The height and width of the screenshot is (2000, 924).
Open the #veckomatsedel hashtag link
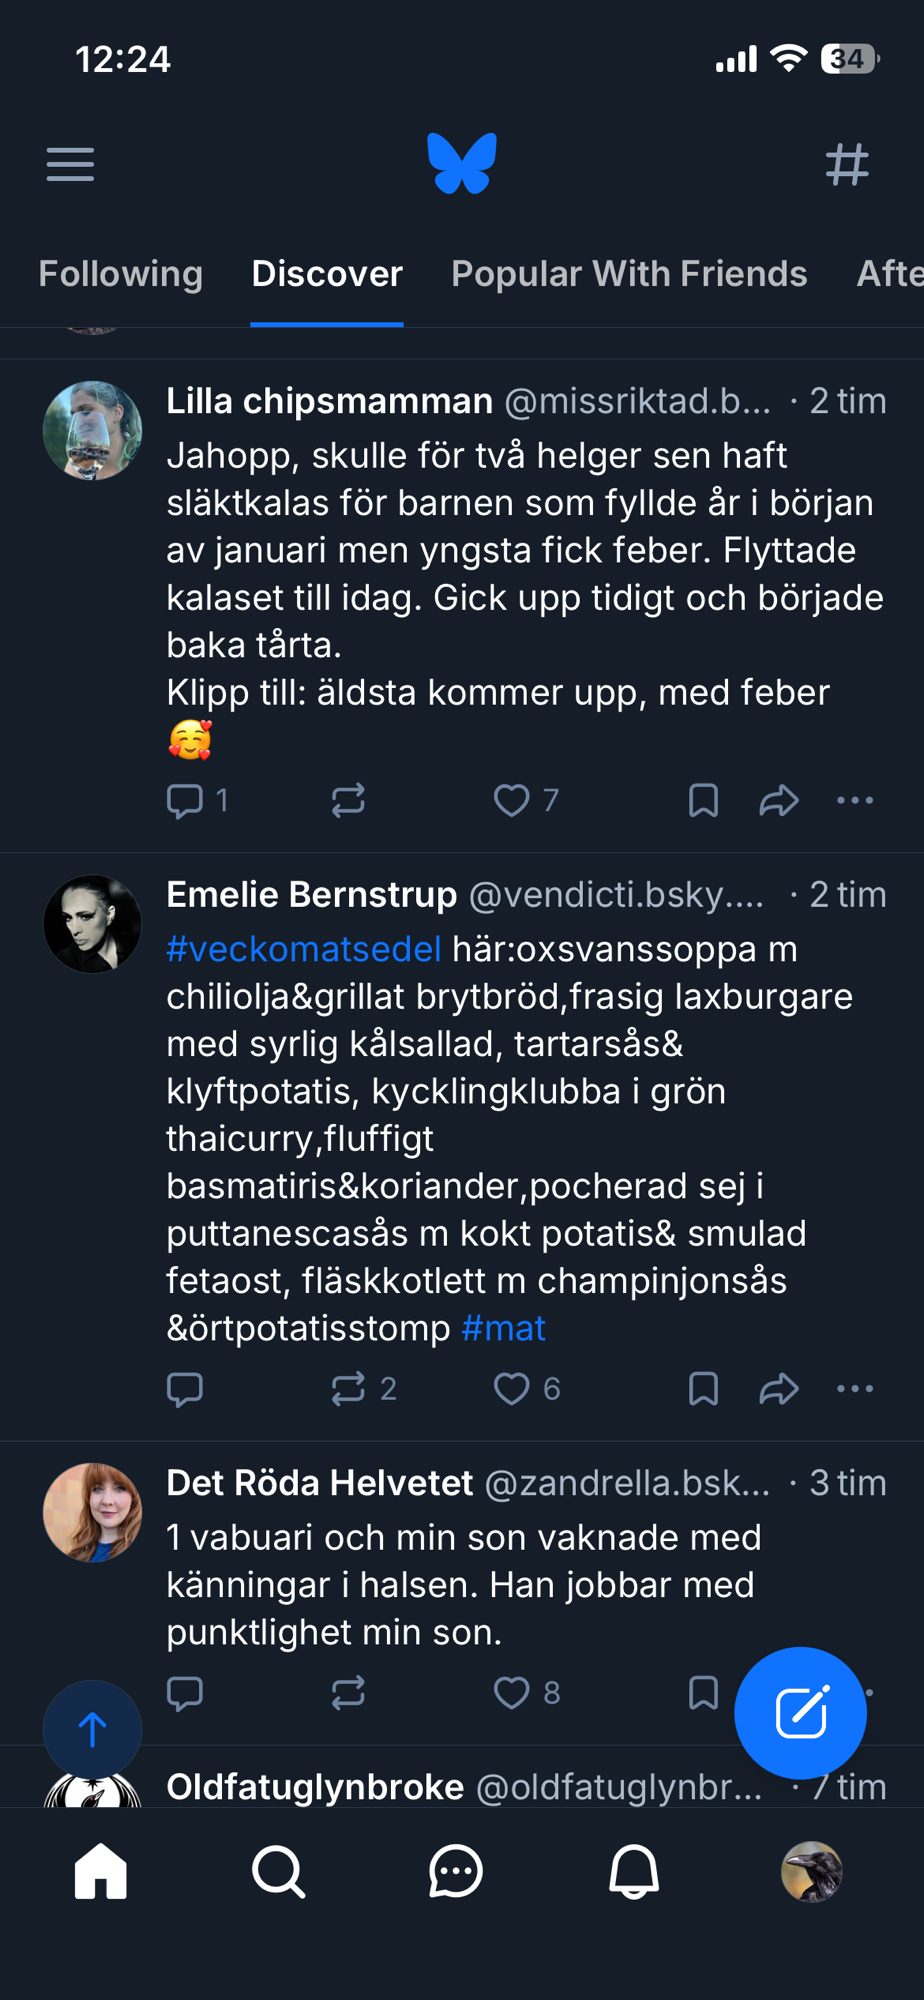(304, 949)
